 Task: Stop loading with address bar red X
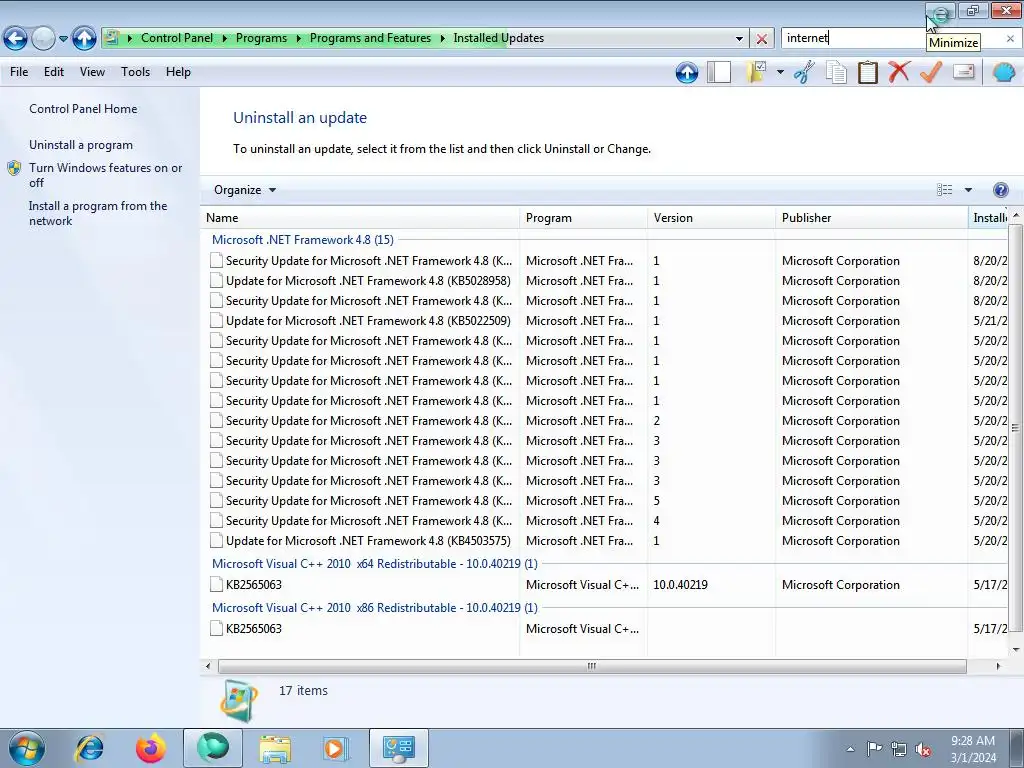click(761, 39)
